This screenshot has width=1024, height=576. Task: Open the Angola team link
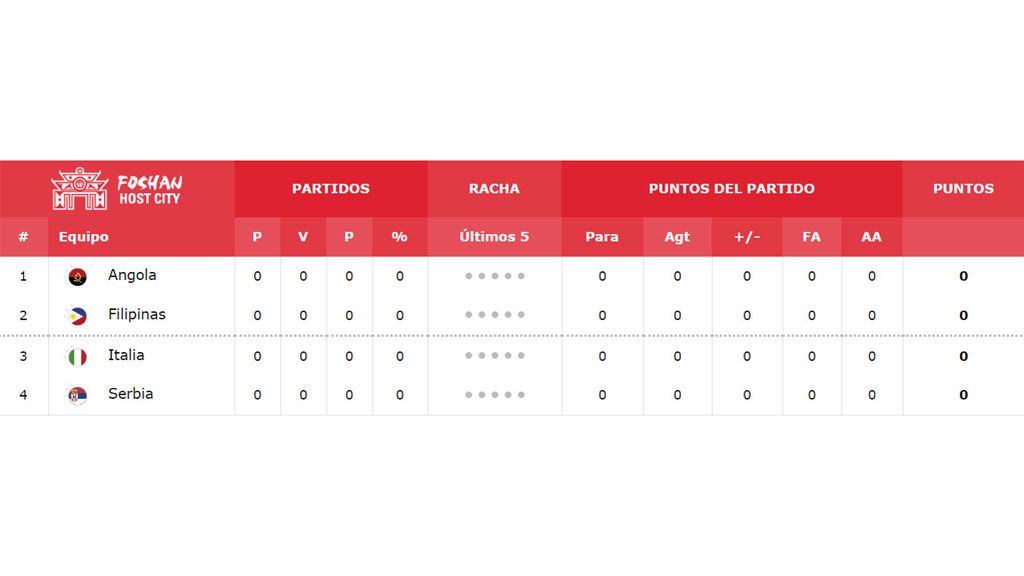tap(132, 275)
